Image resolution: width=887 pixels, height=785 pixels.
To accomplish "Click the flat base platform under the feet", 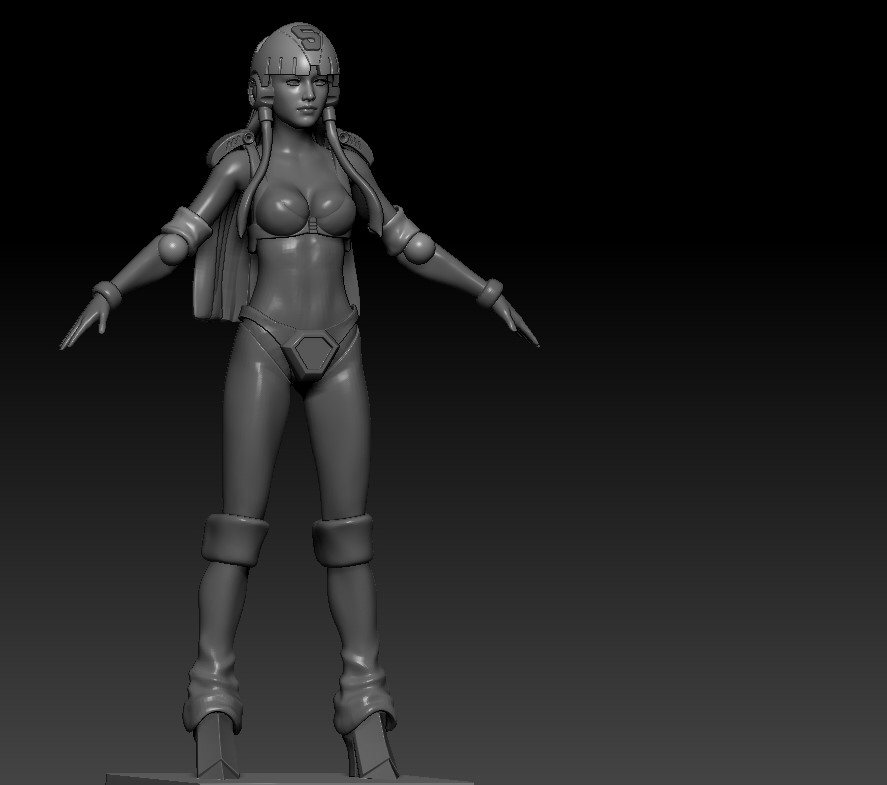I will [289, 779].
